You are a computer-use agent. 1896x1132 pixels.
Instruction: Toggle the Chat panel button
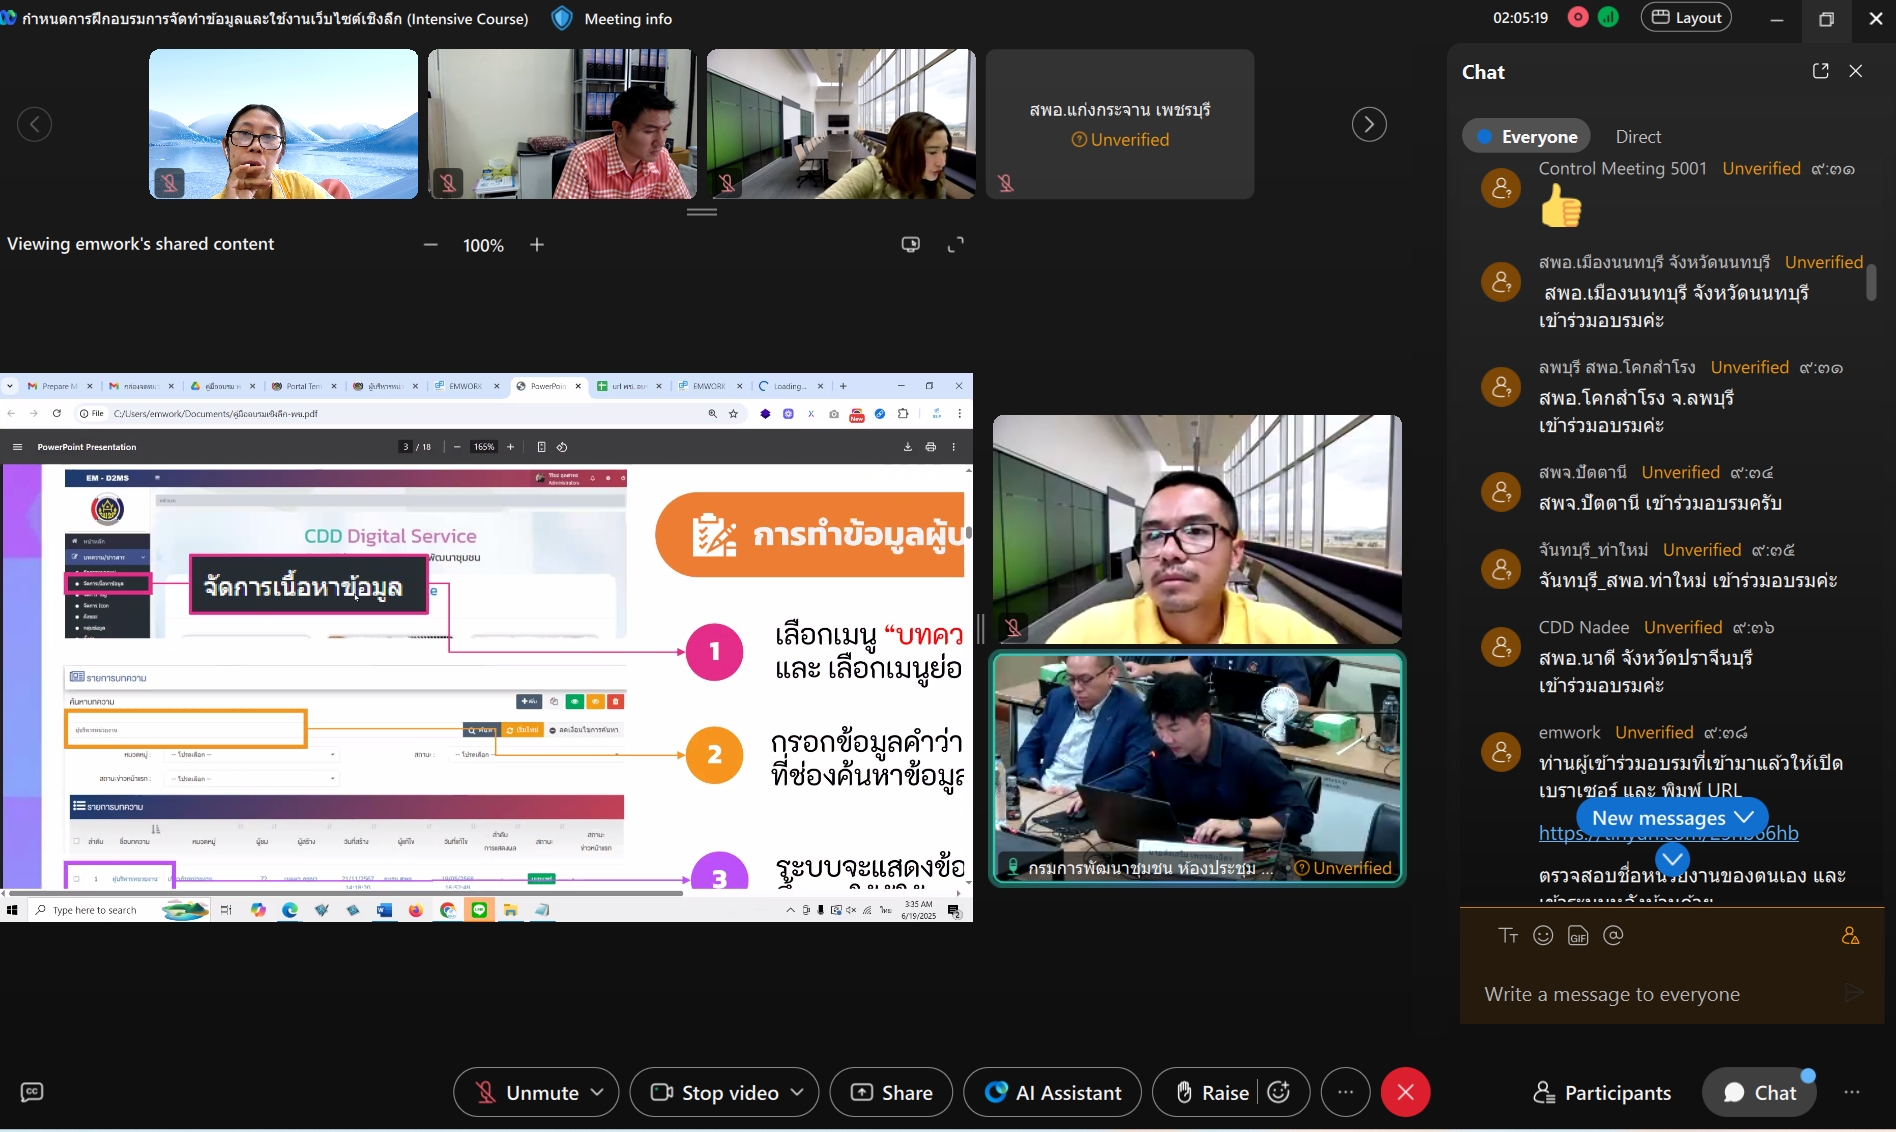click(x=1760, y=1093)
